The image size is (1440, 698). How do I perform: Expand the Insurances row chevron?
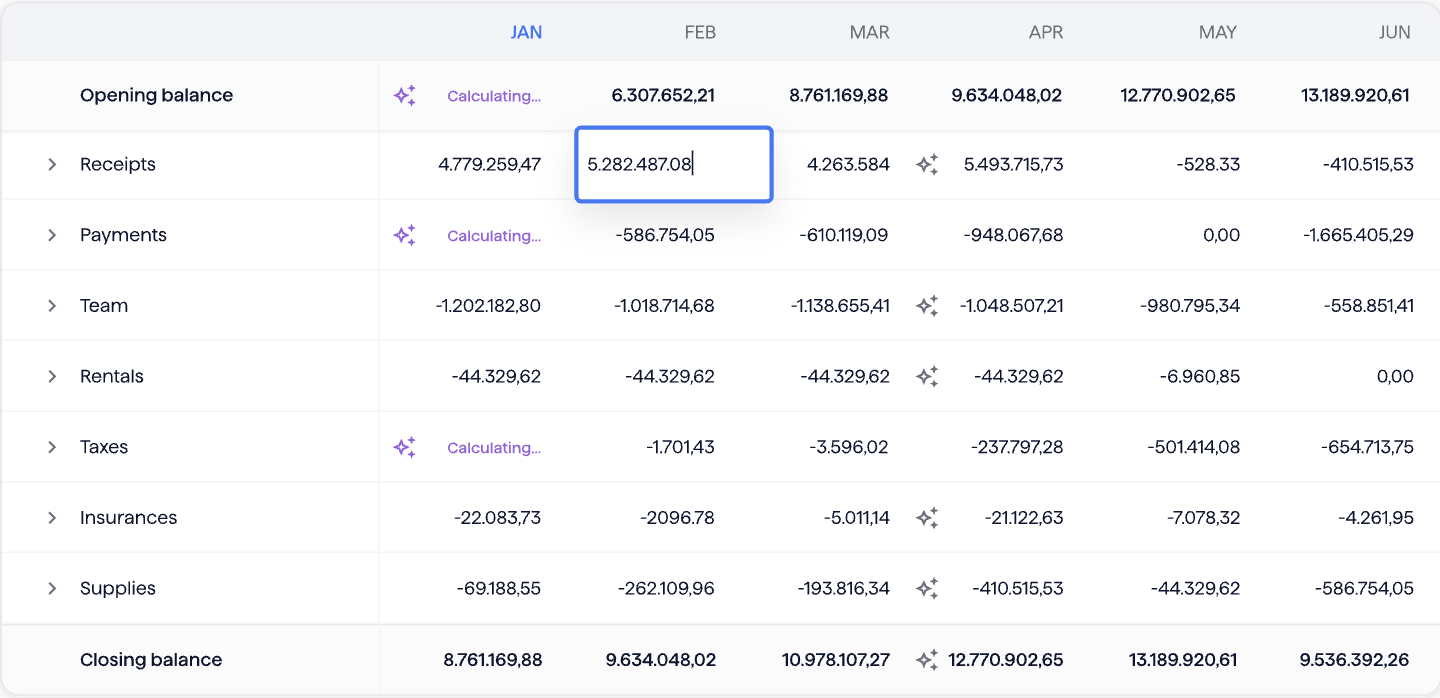pyautogui.click(x=52, y=518)
